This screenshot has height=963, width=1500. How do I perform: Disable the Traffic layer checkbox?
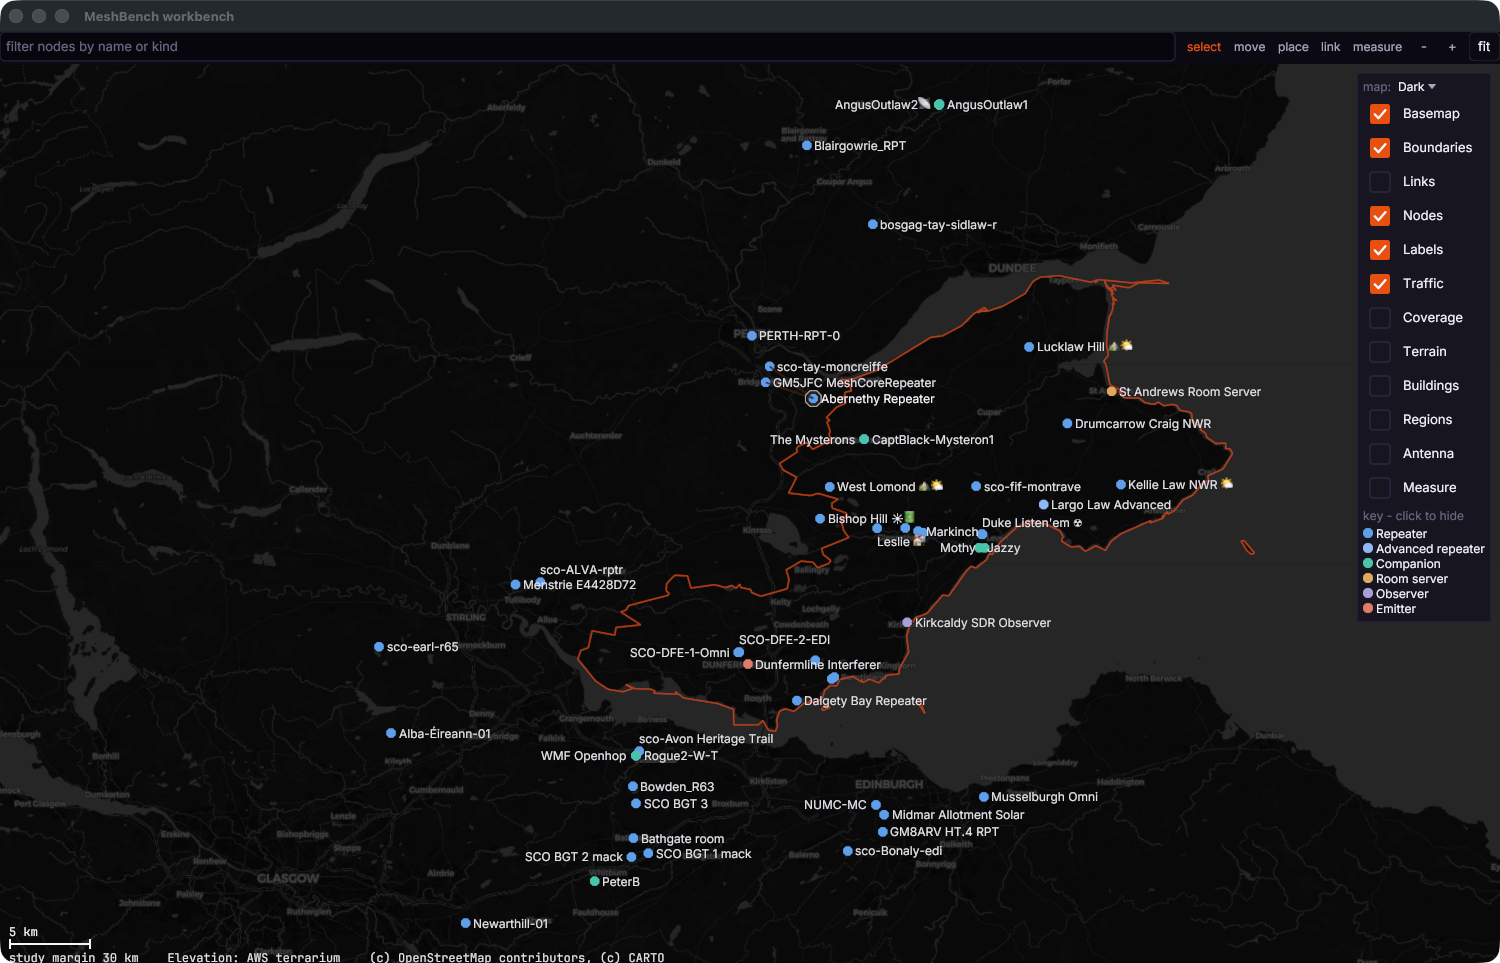[x=1380, y=284]
